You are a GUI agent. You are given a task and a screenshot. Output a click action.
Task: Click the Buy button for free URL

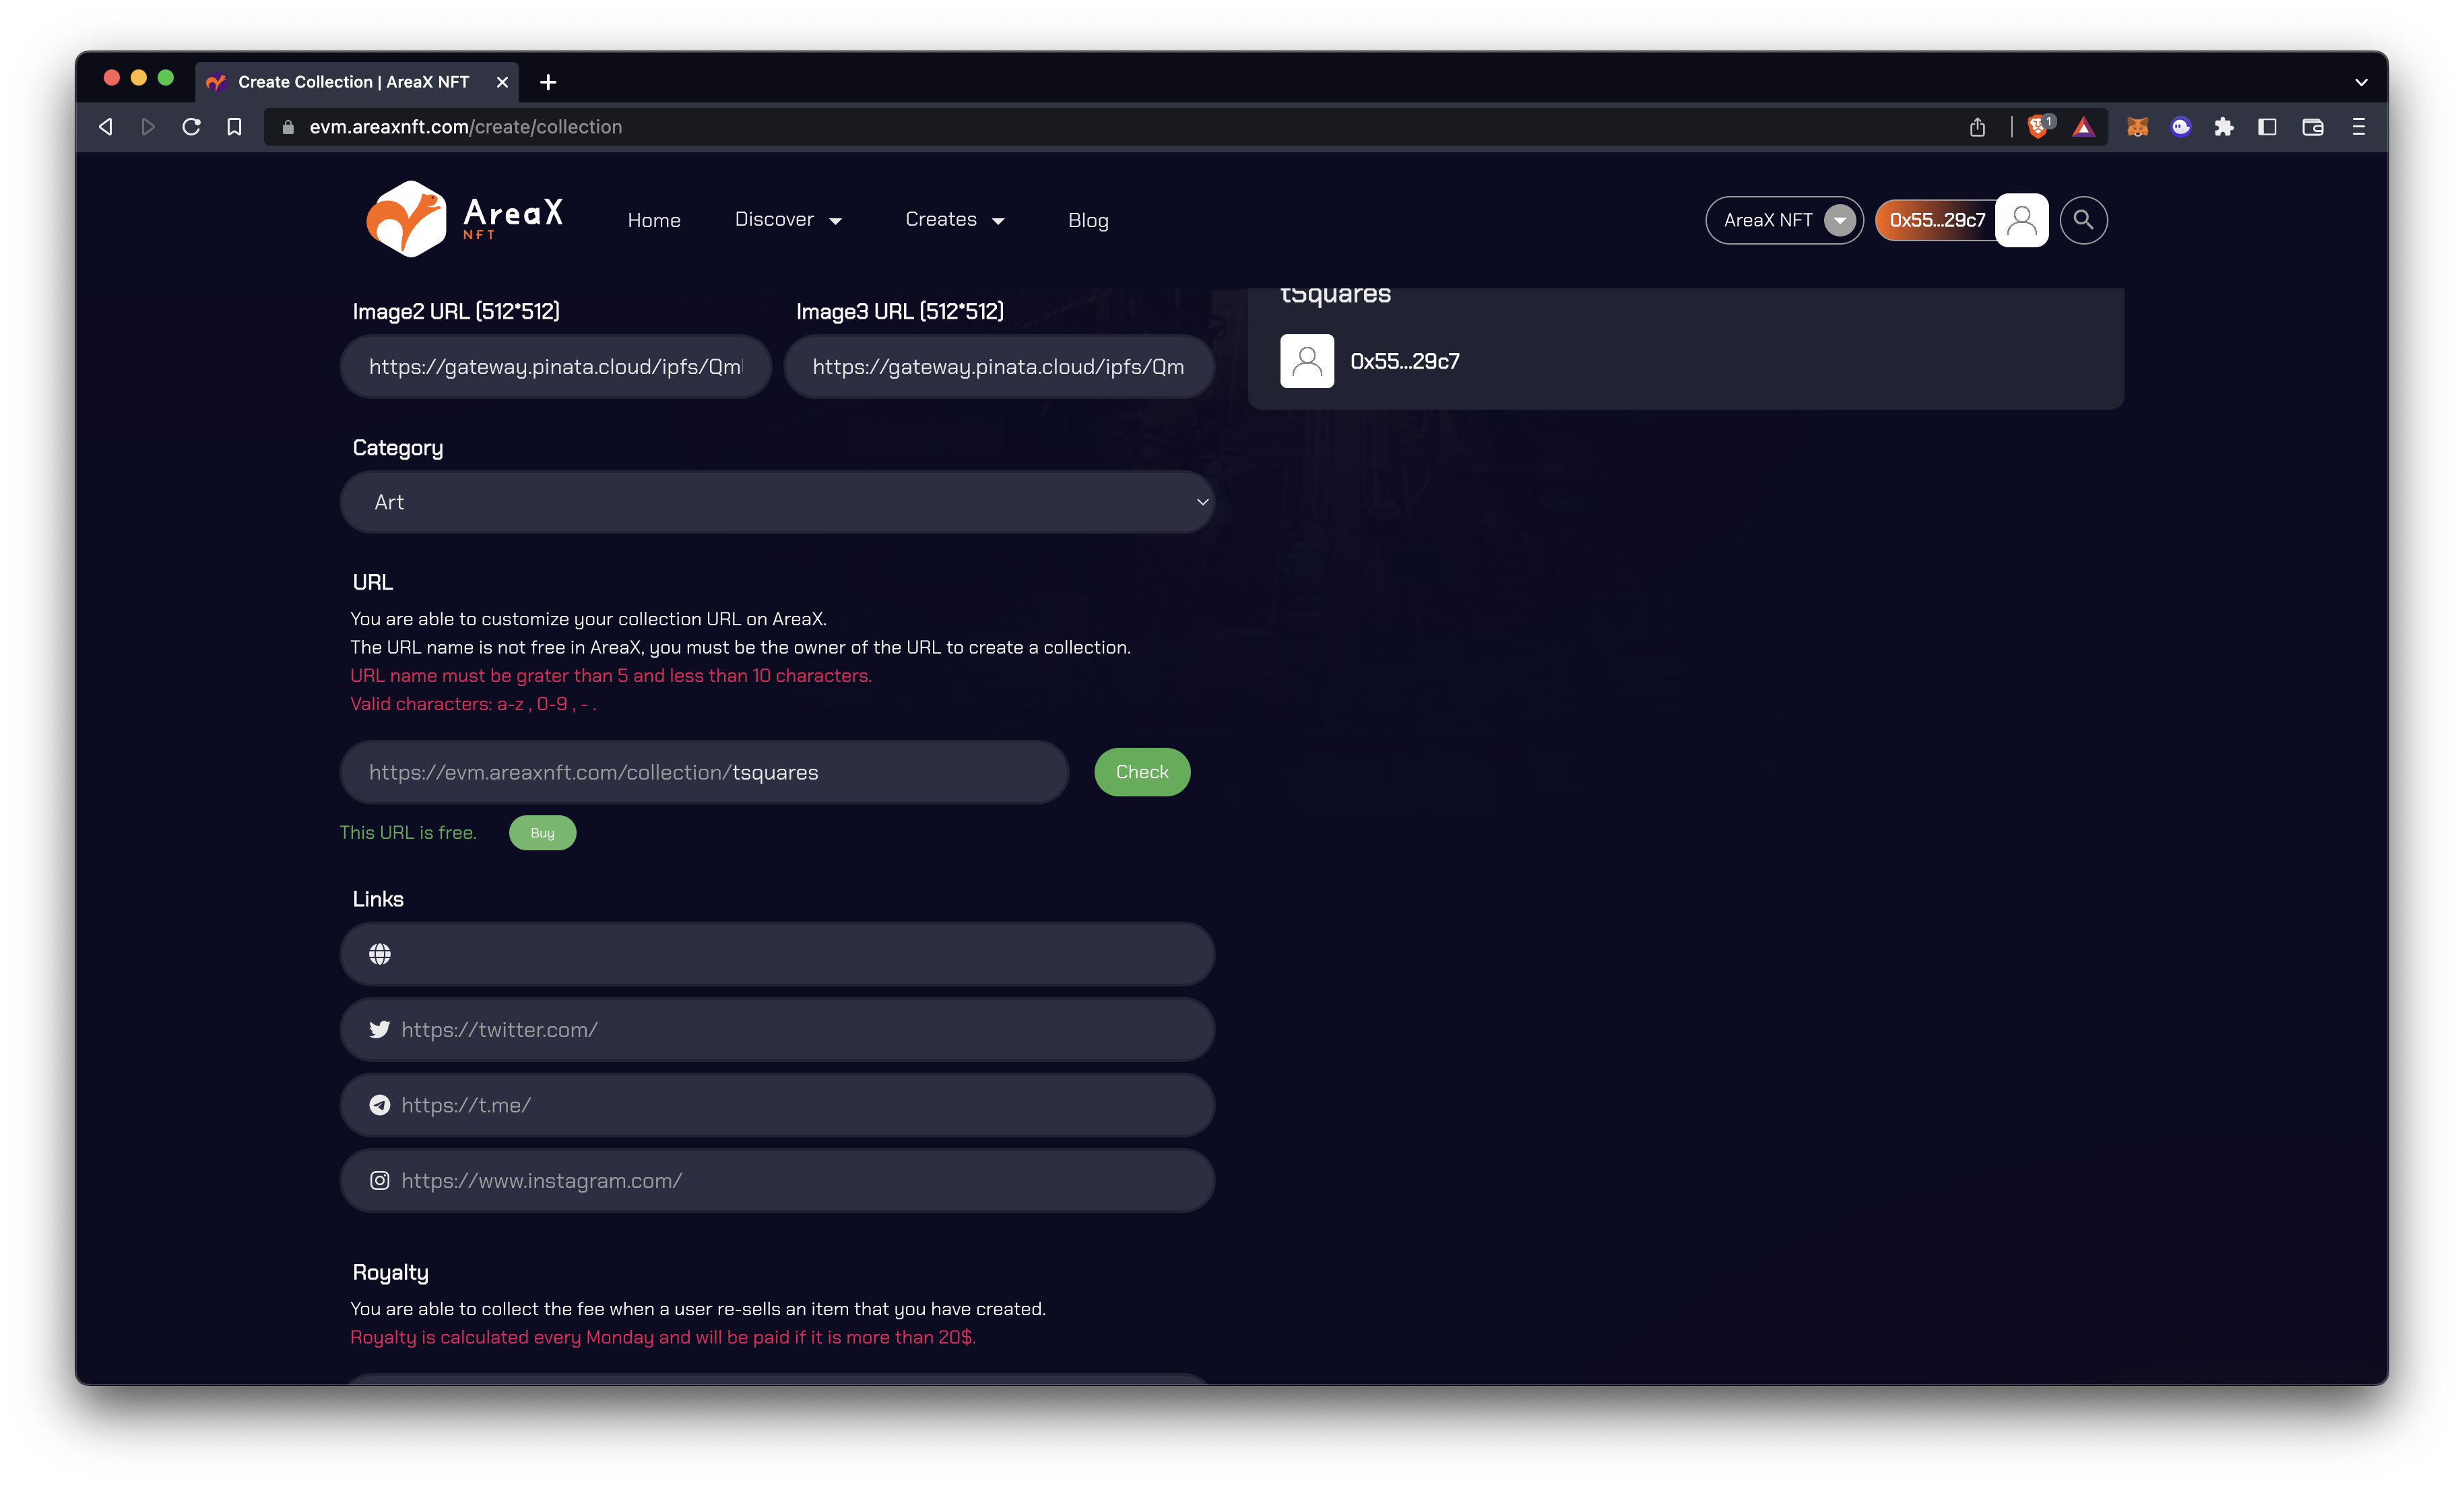click(542, 833)
